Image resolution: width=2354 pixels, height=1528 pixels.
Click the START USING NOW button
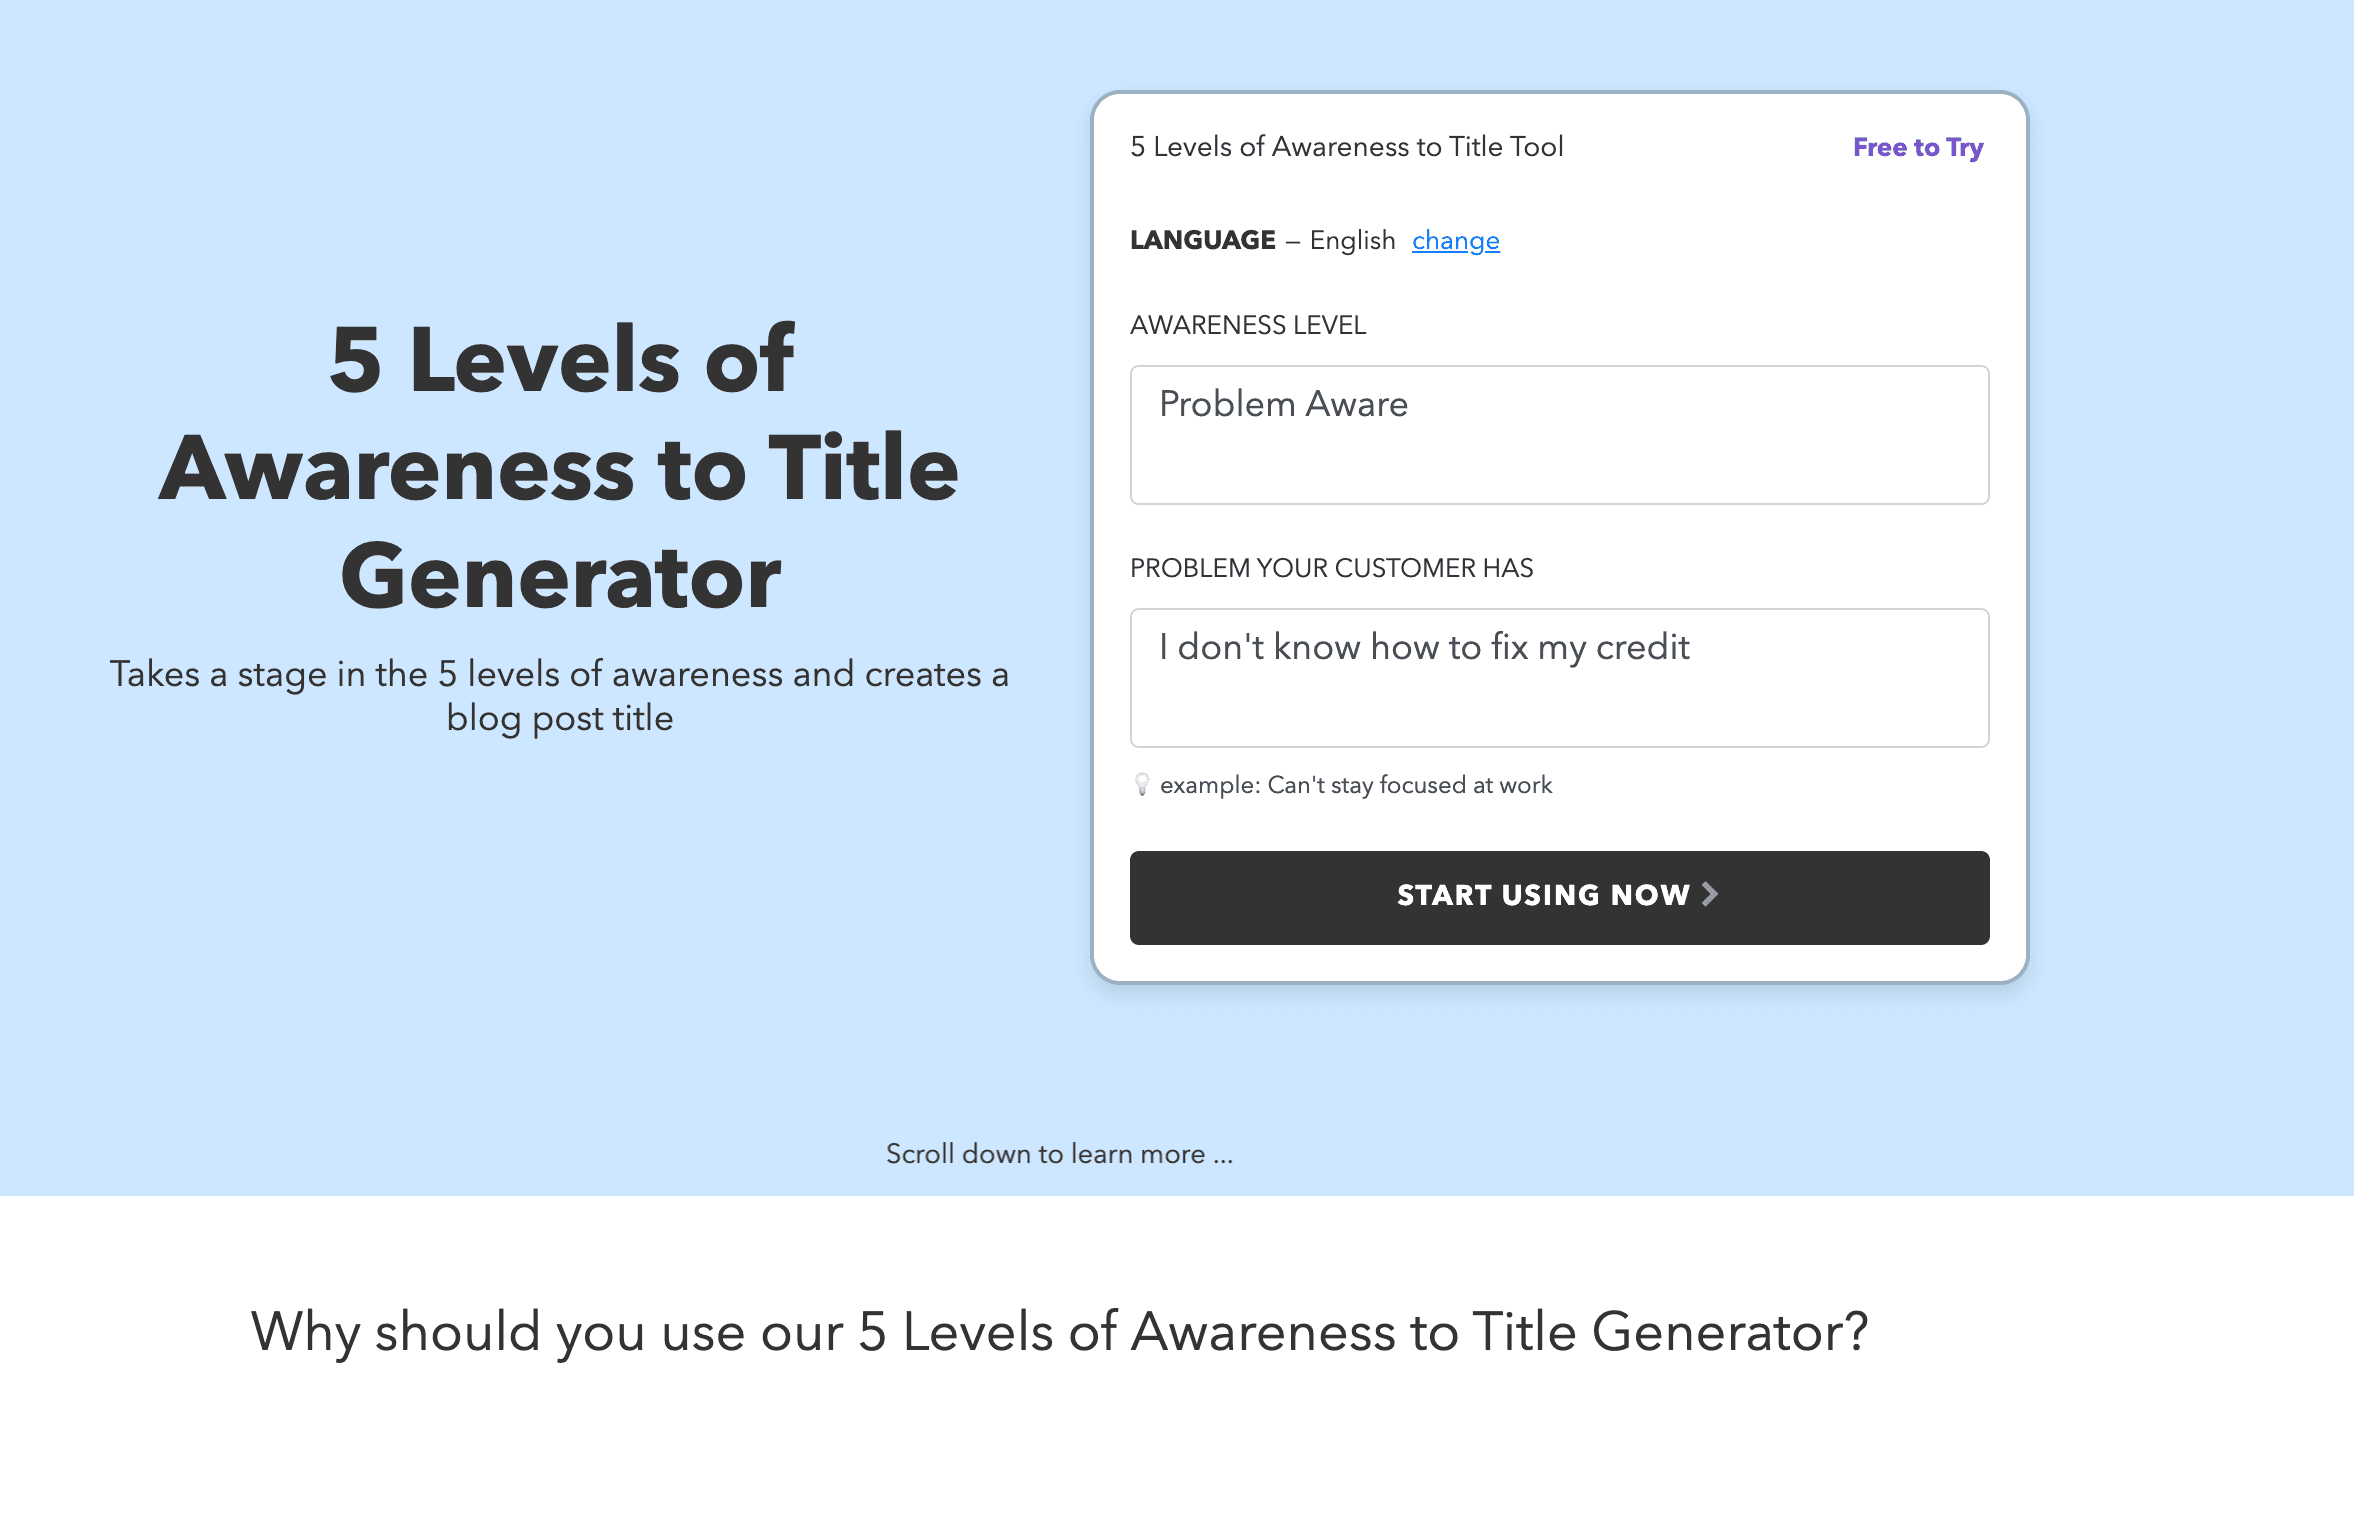tap(1559, 897)
